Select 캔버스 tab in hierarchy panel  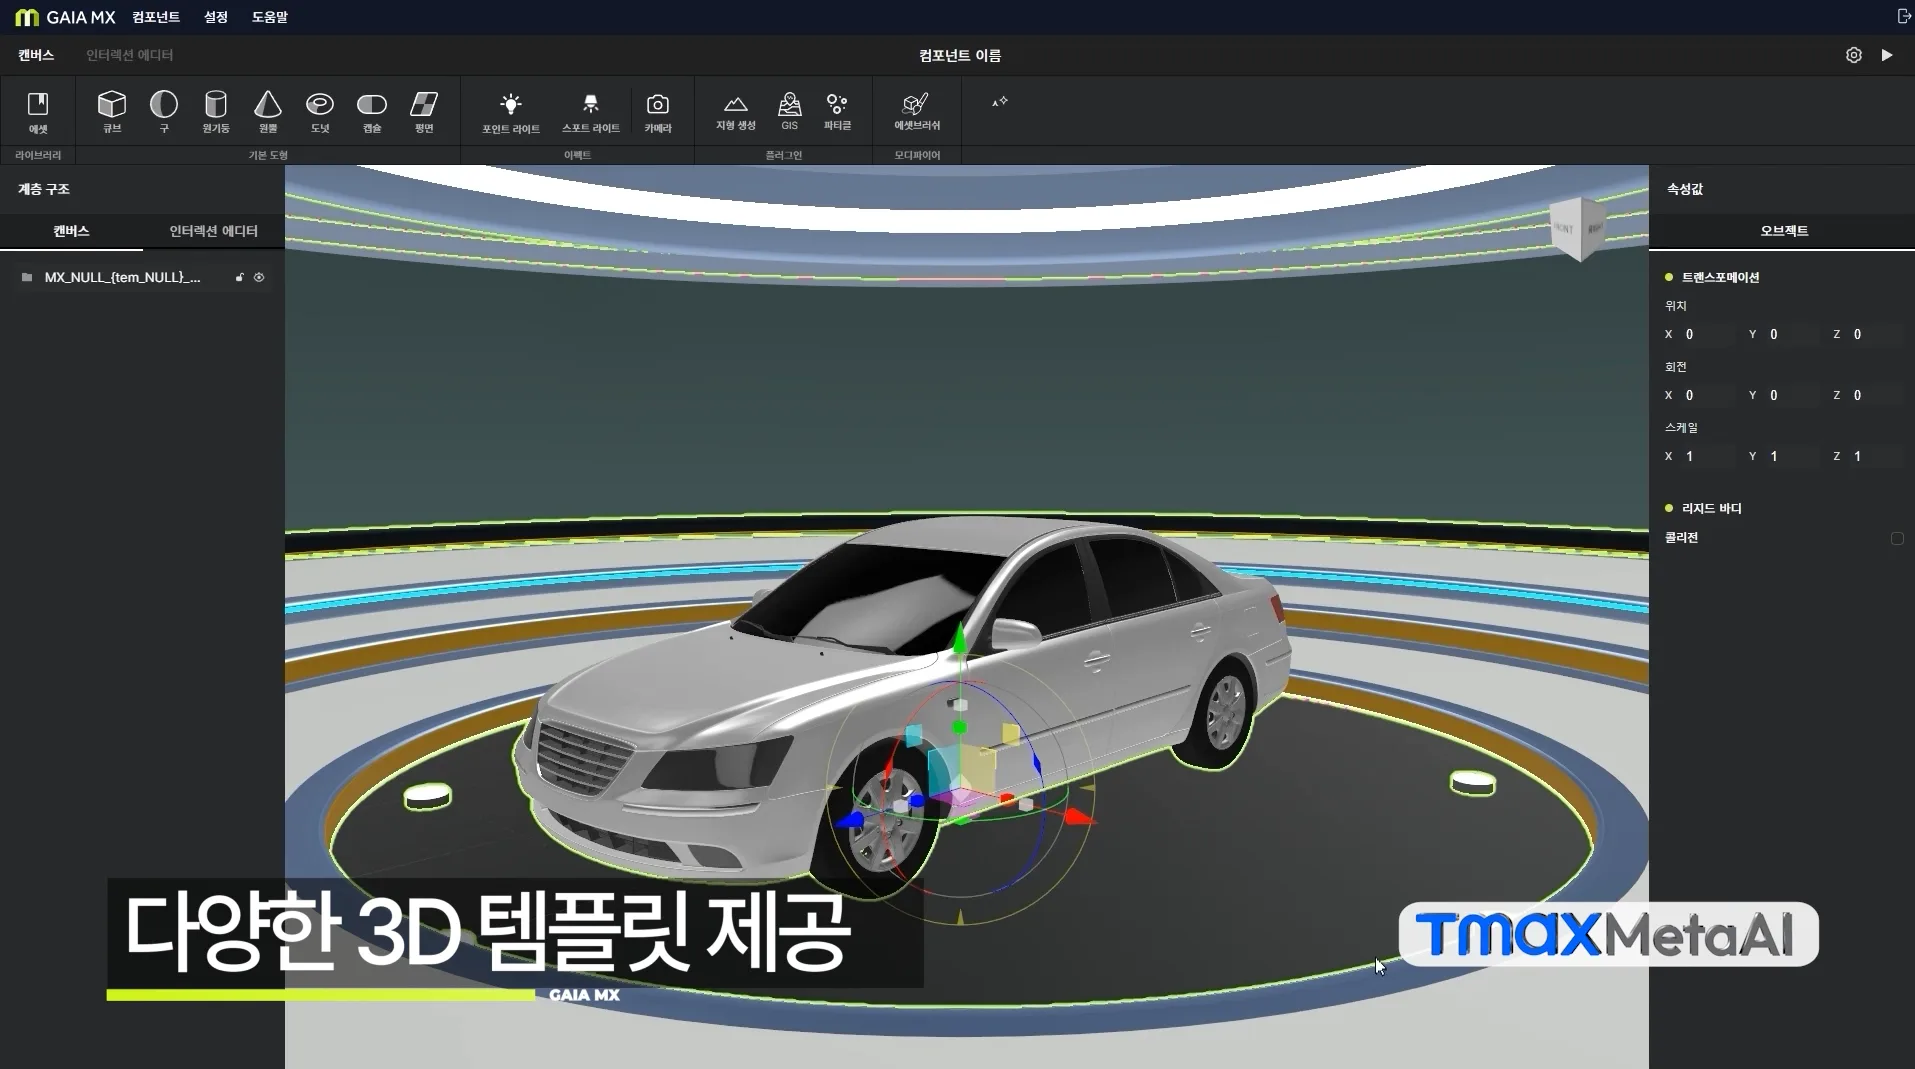[x=71, y=231]
